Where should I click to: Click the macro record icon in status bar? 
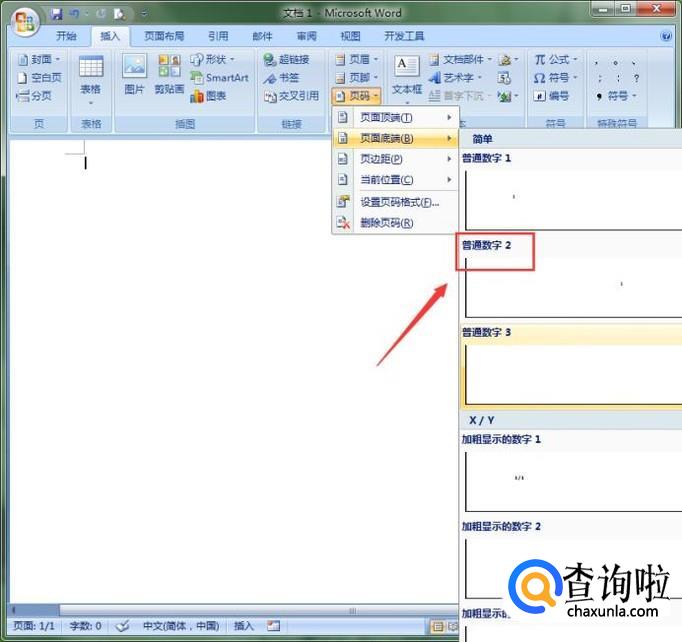[x=273, y=626]
